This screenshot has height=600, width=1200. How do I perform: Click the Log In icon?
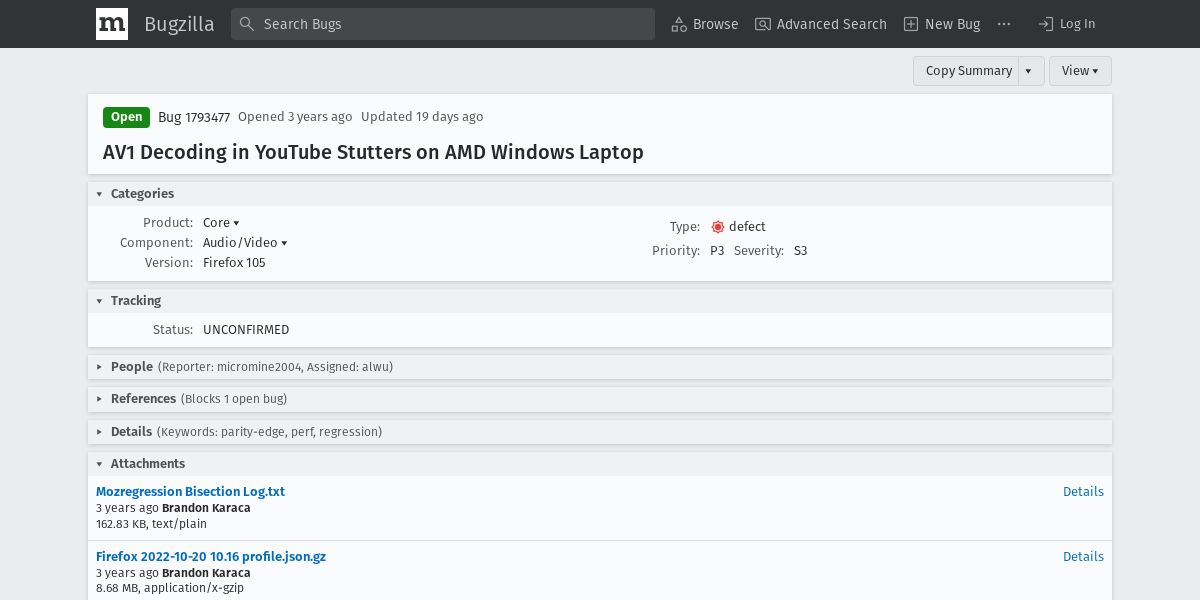click(1046, 24)
